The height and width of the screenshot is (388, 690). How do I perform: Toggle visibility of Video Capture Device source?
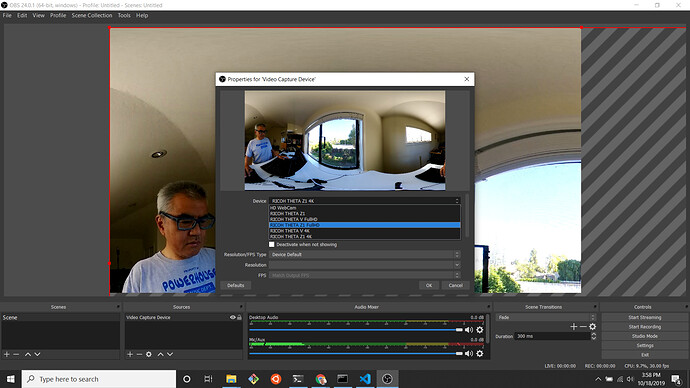(232, 317)
